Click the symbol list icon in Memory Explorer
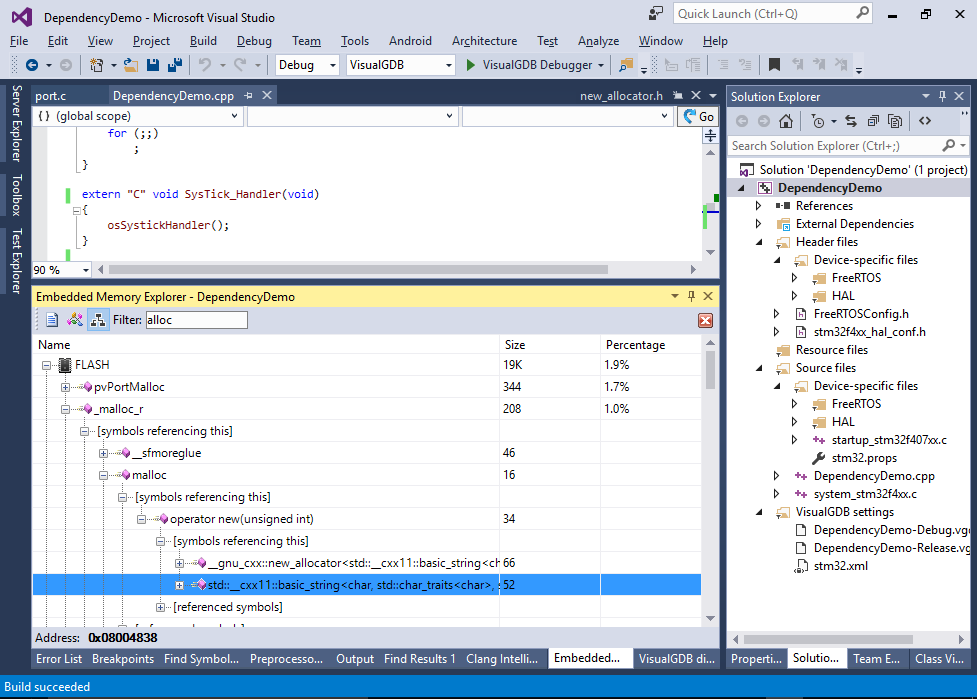 [x=75, y=320]
